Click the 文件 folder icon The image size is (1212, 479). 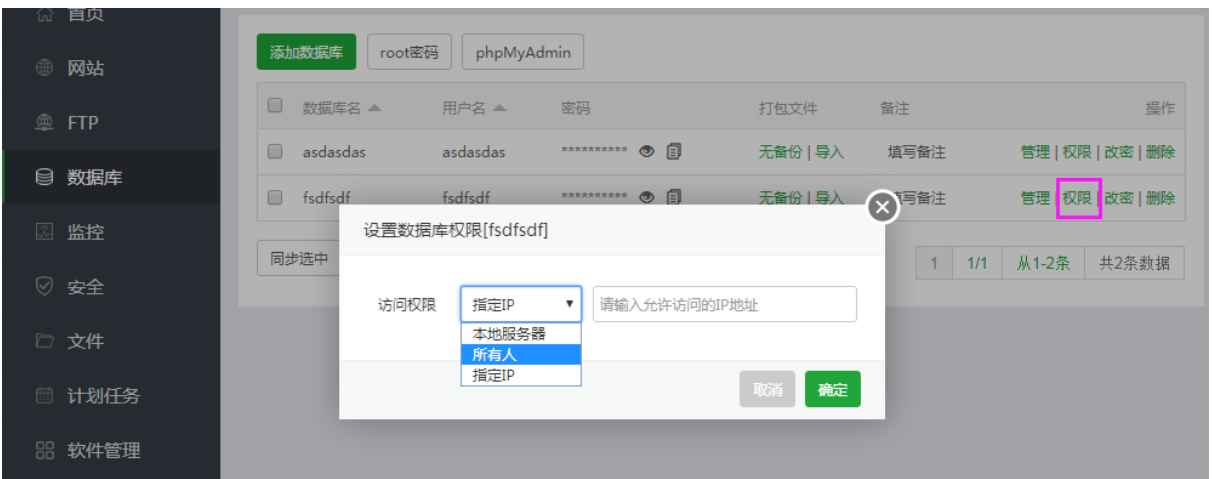pyautogui.click(x=44, y=341)
